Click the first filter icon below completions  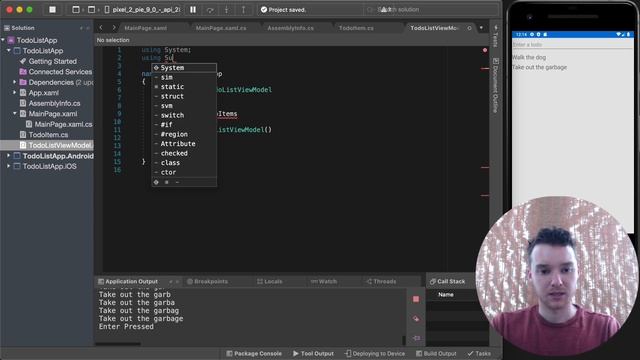(x=156, y=182)
